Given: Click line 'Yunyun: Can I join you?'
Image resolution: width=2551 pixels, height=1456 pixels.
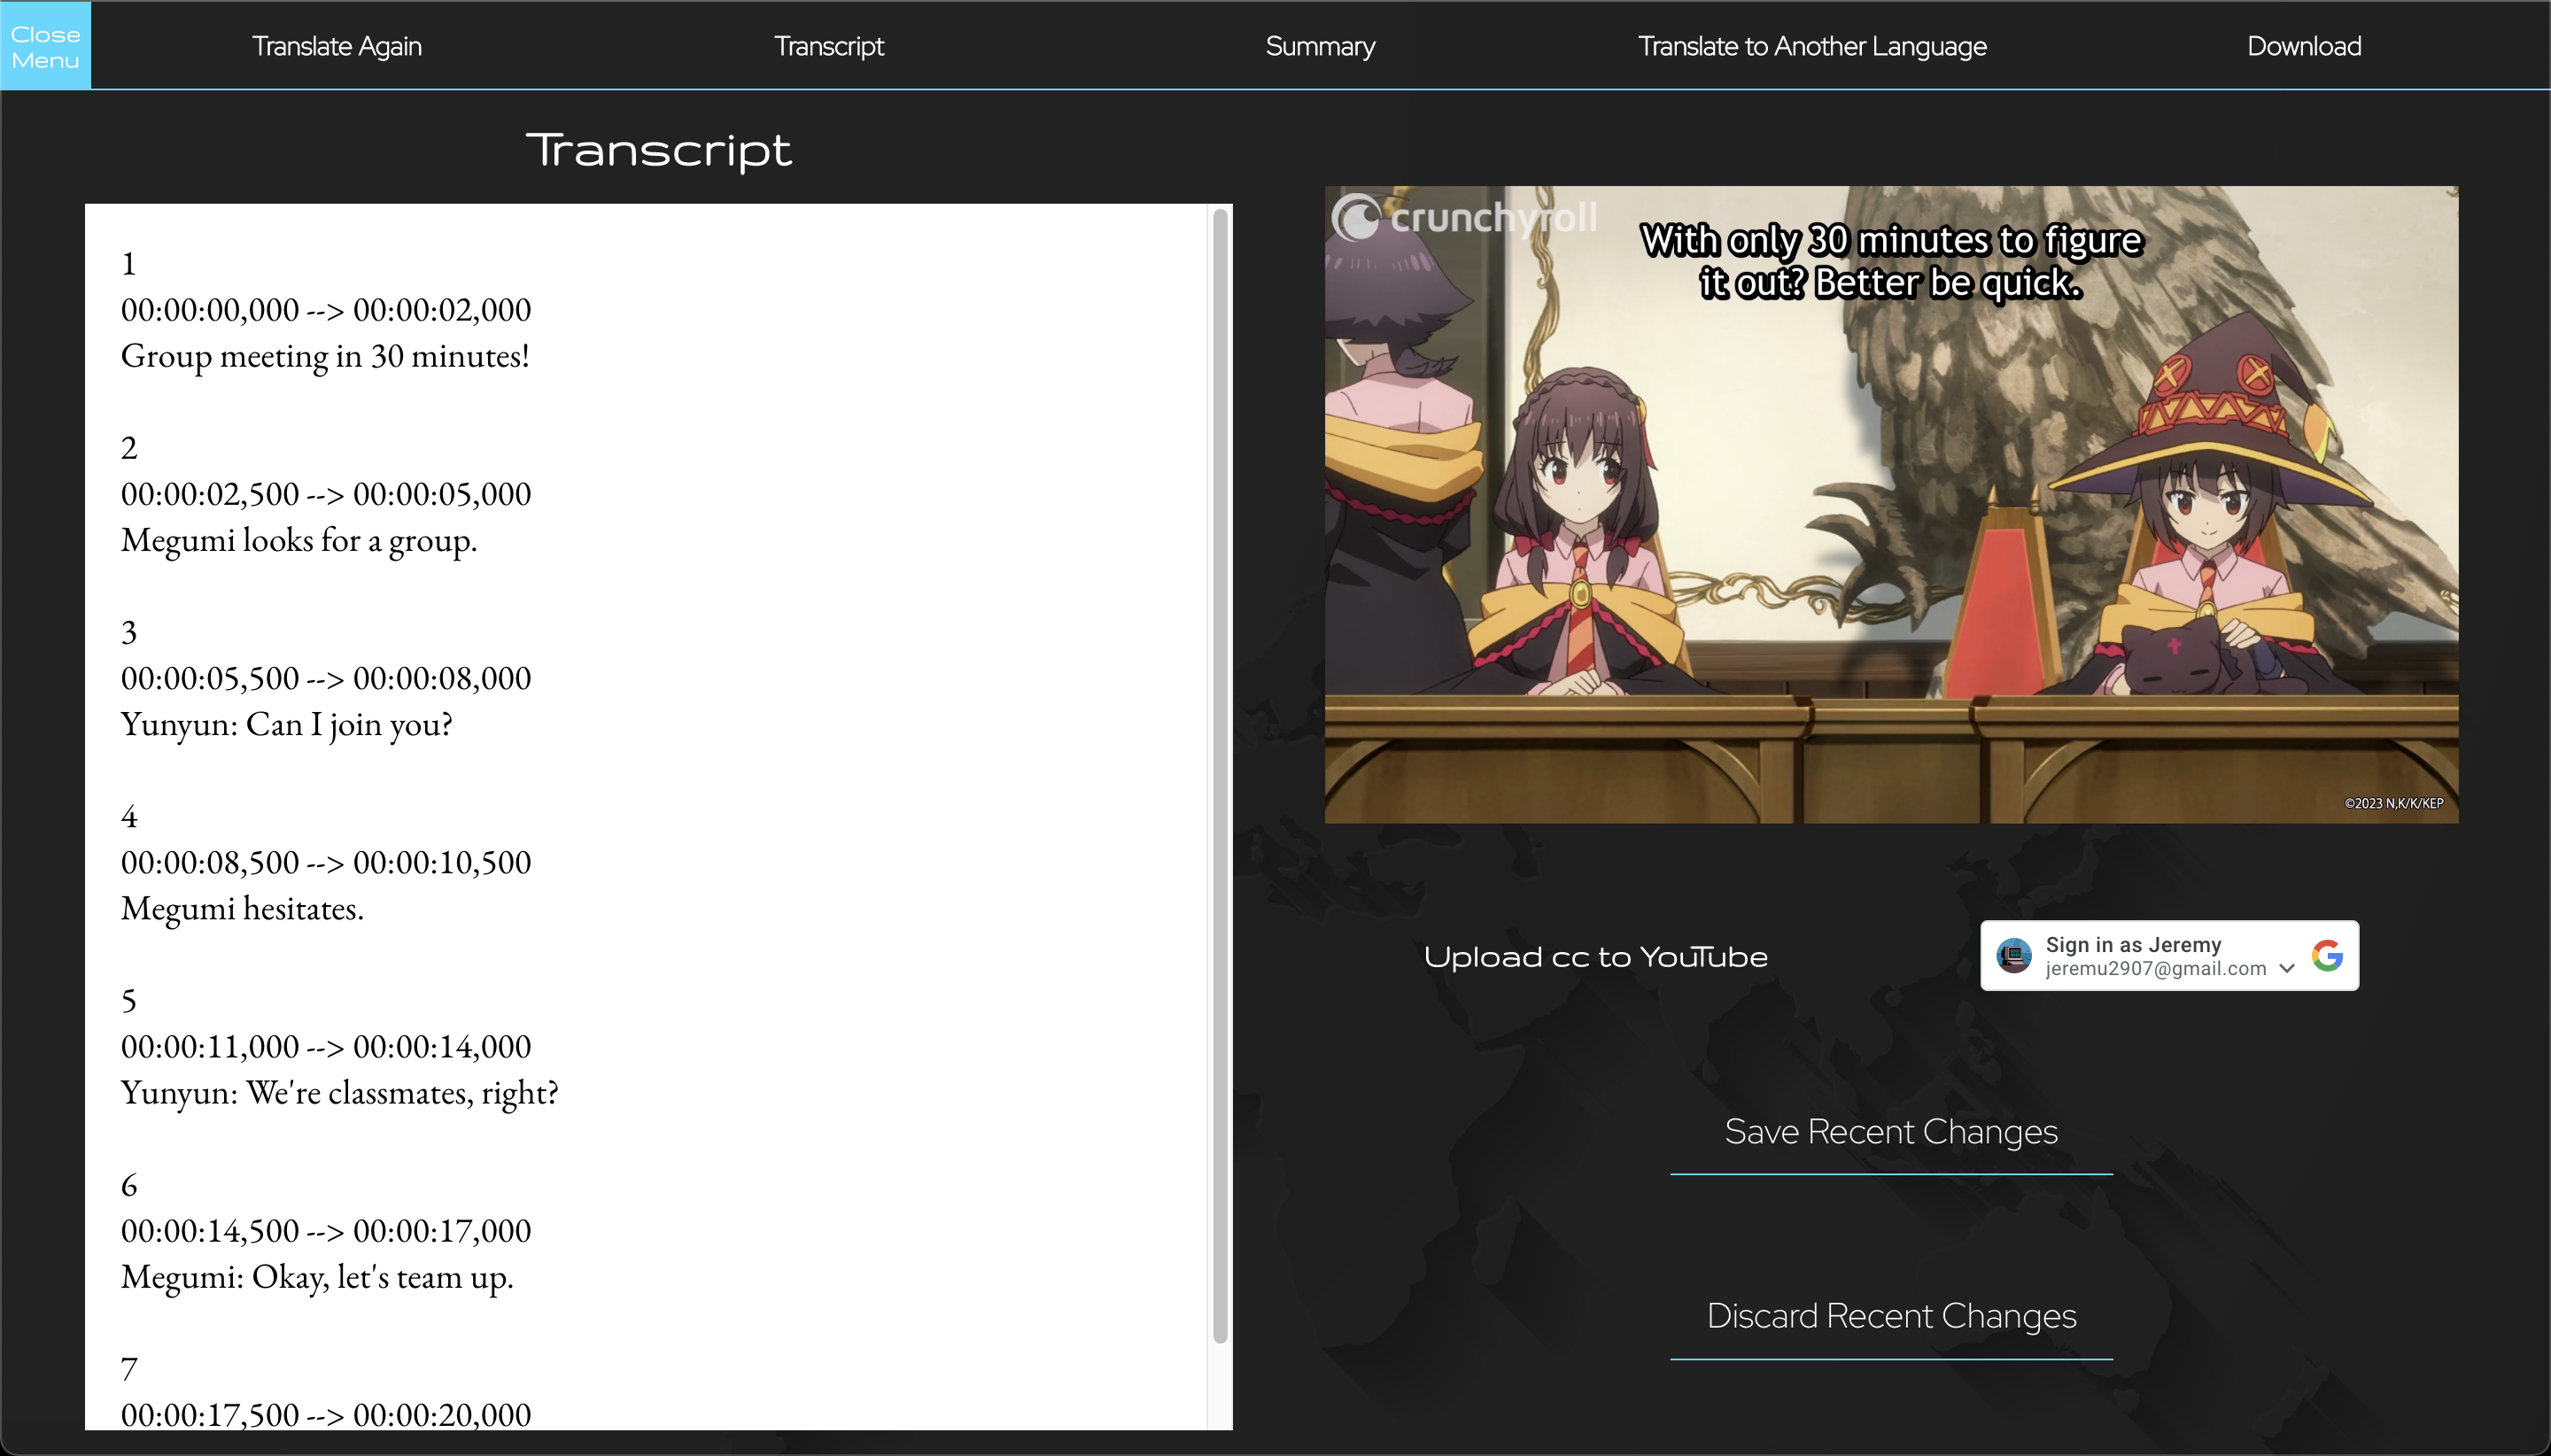Looking at the screenshot, I should tap(286, 724).
